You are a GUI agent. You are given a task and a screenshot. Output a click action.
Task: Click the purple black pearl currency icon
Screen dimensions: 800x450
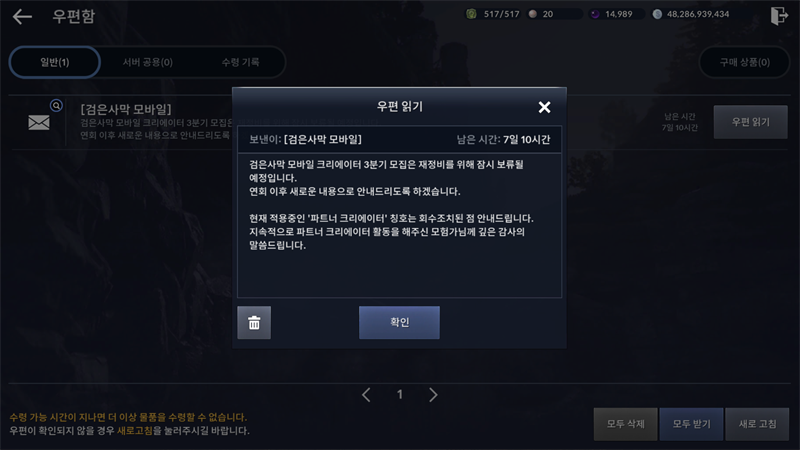595,14
